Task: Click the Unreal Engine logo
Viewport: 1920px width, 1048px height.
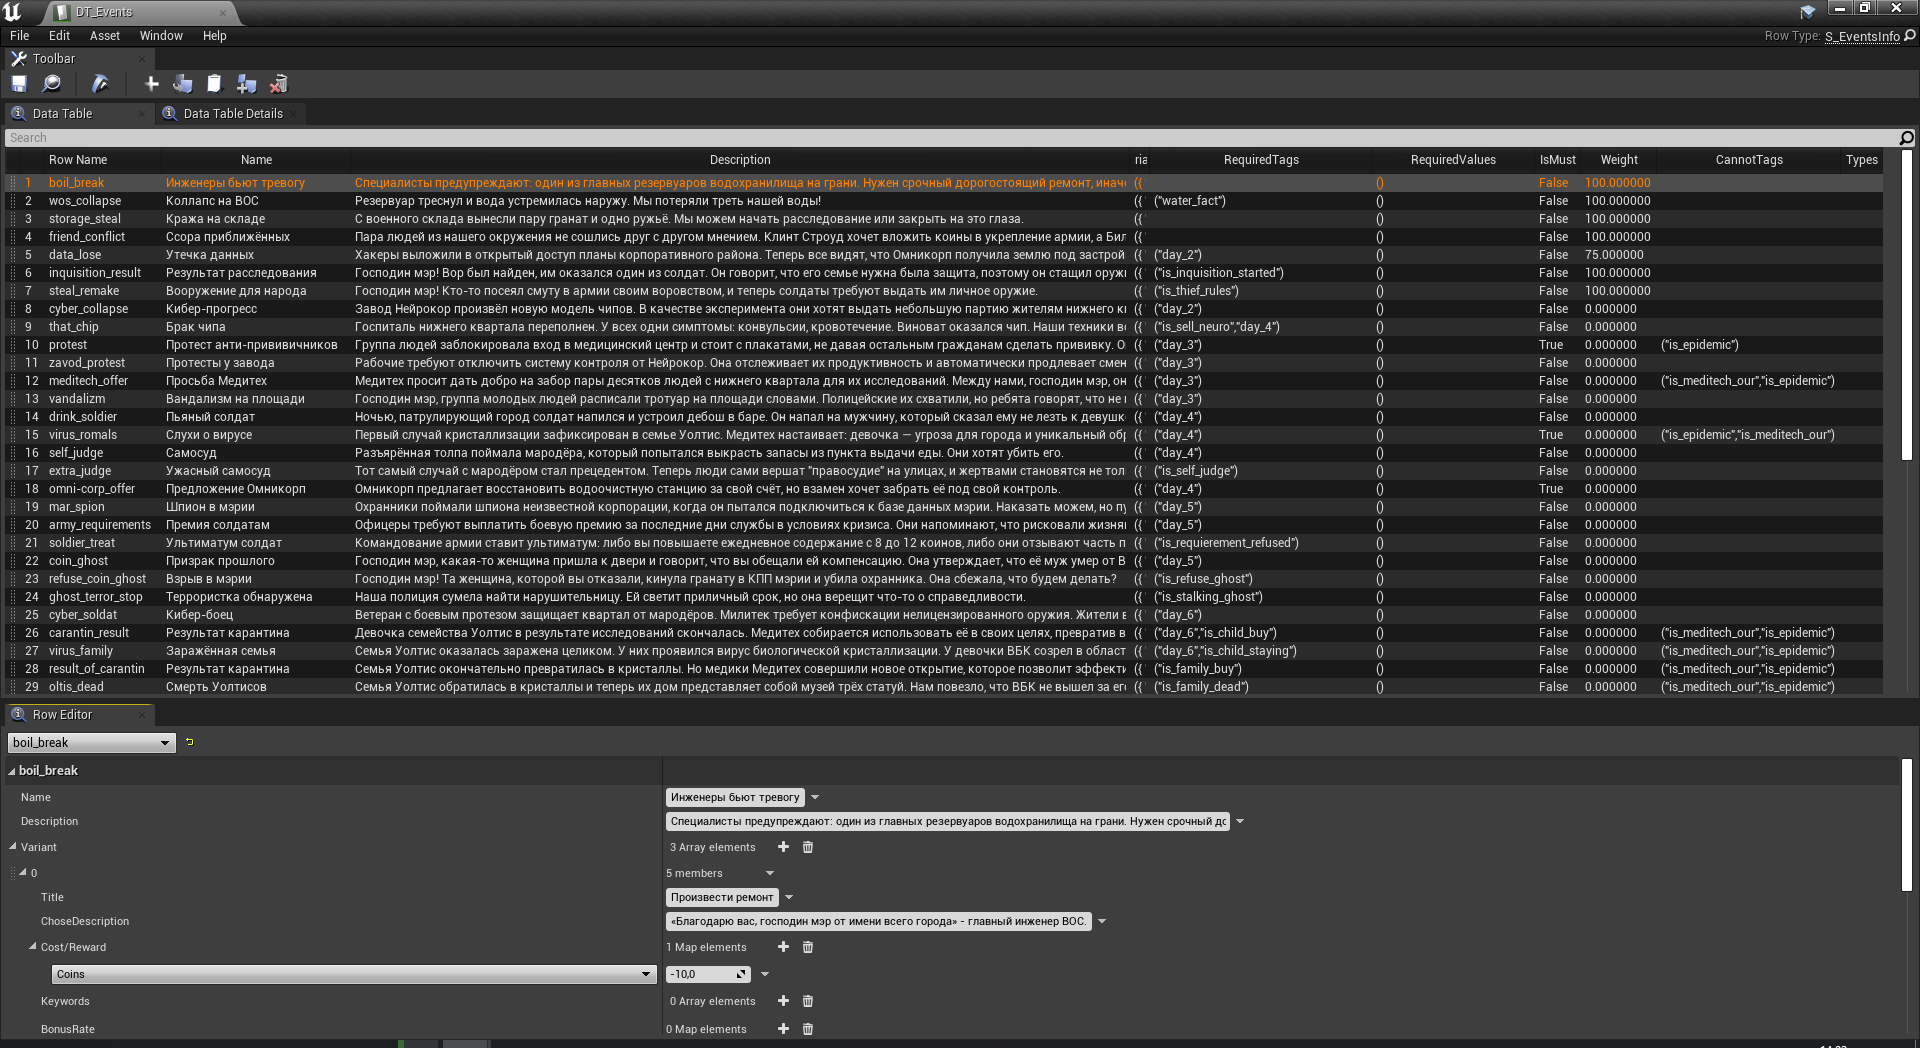Action: tap(12, 11)
